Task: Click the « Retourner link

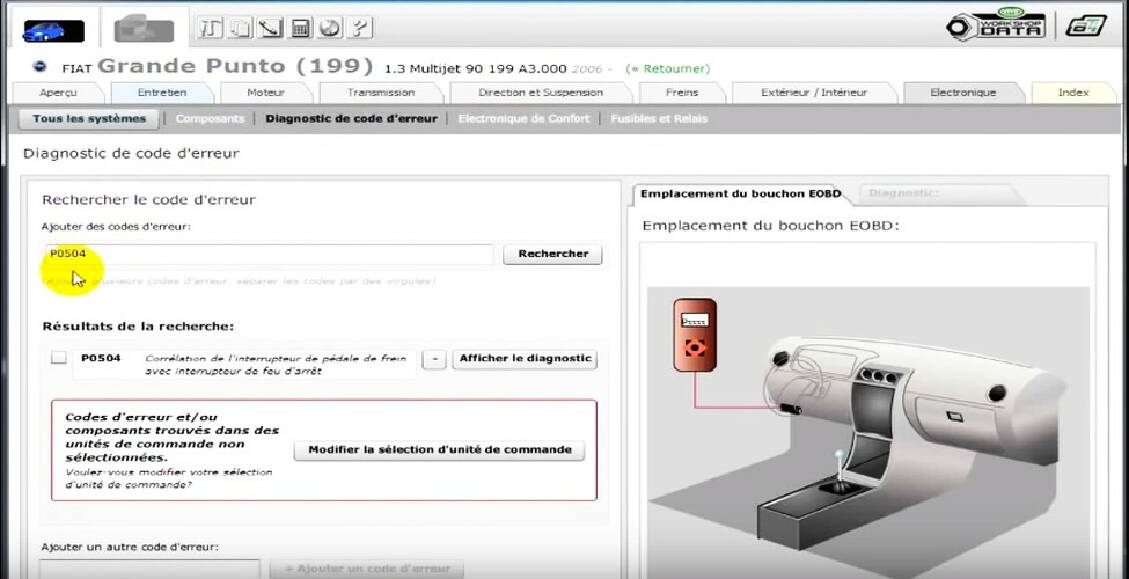Action: (667, 69)
